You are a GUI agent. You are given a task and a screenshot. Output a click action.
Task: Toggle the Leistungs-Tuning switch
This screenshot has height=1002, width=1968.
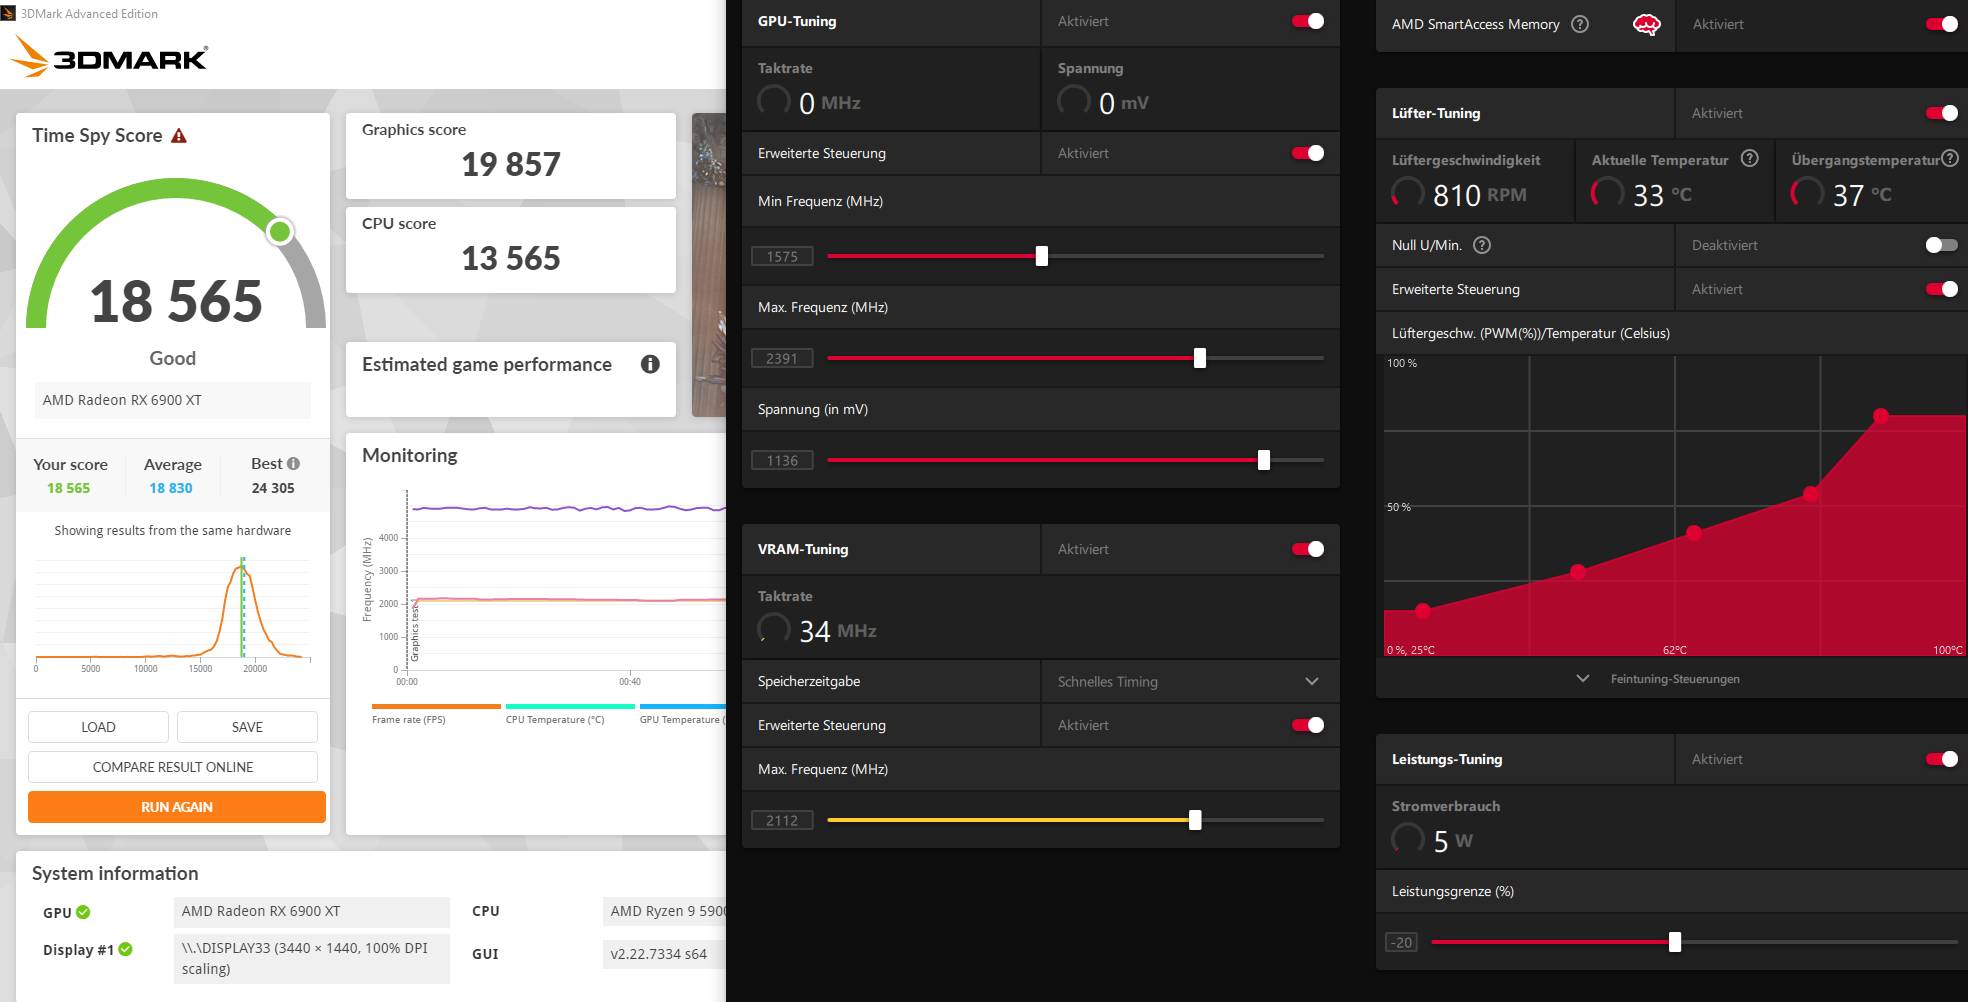(x=1942, y=759)
